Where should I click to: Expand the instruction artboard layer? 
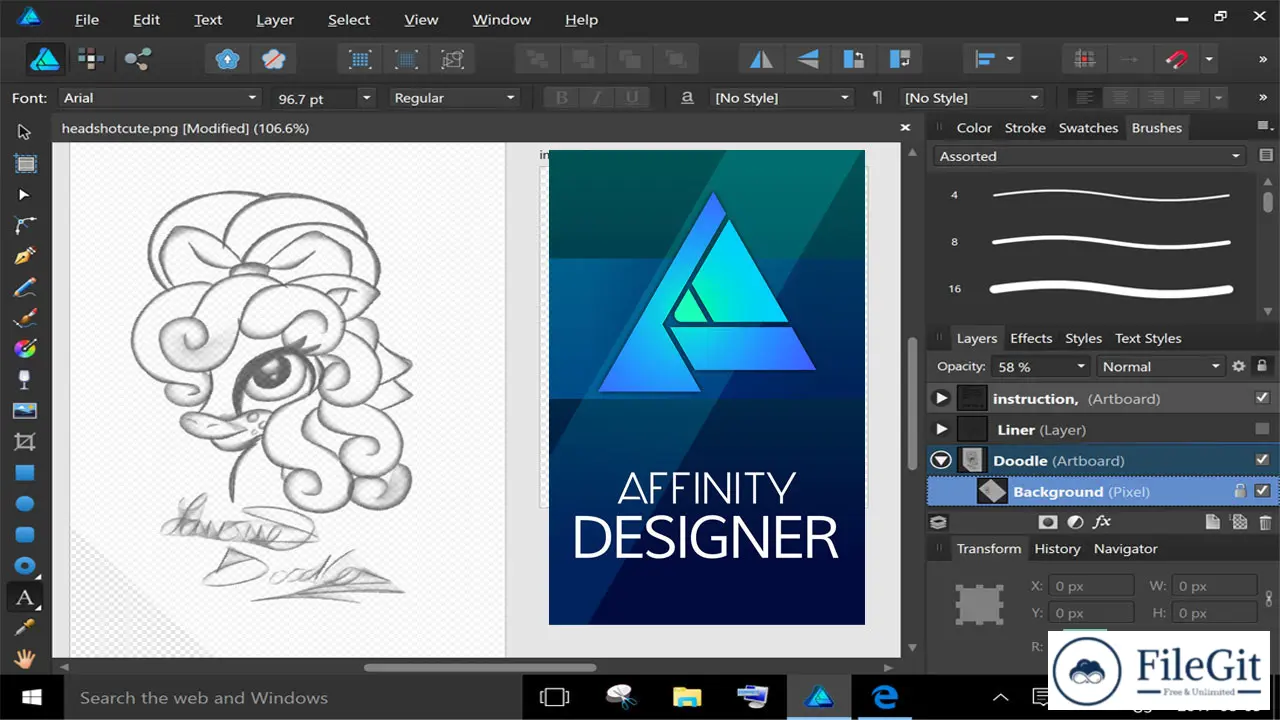[x=941, y=398]
